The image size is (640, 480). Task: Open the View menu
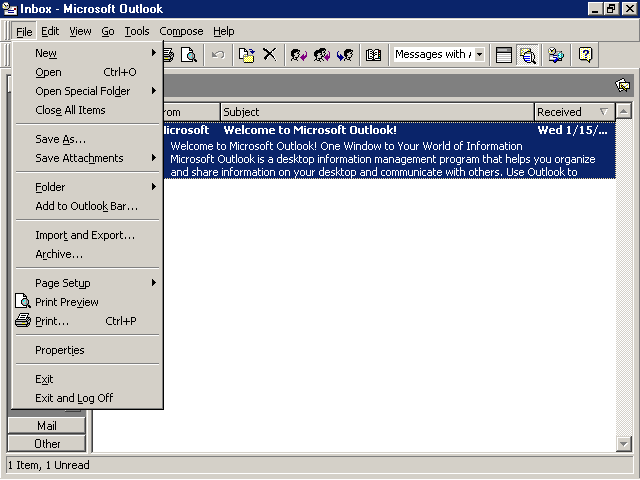click(80, 31)
